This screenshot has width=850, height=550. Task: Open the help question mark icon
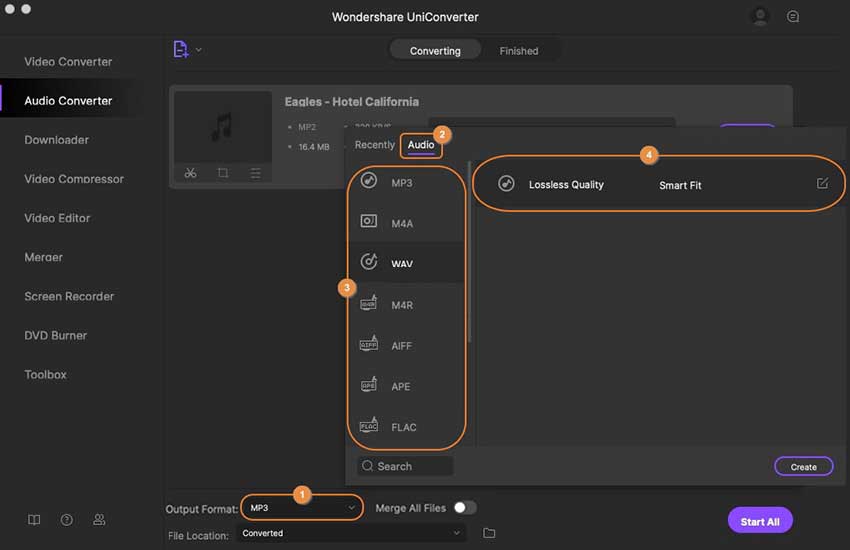66,520
